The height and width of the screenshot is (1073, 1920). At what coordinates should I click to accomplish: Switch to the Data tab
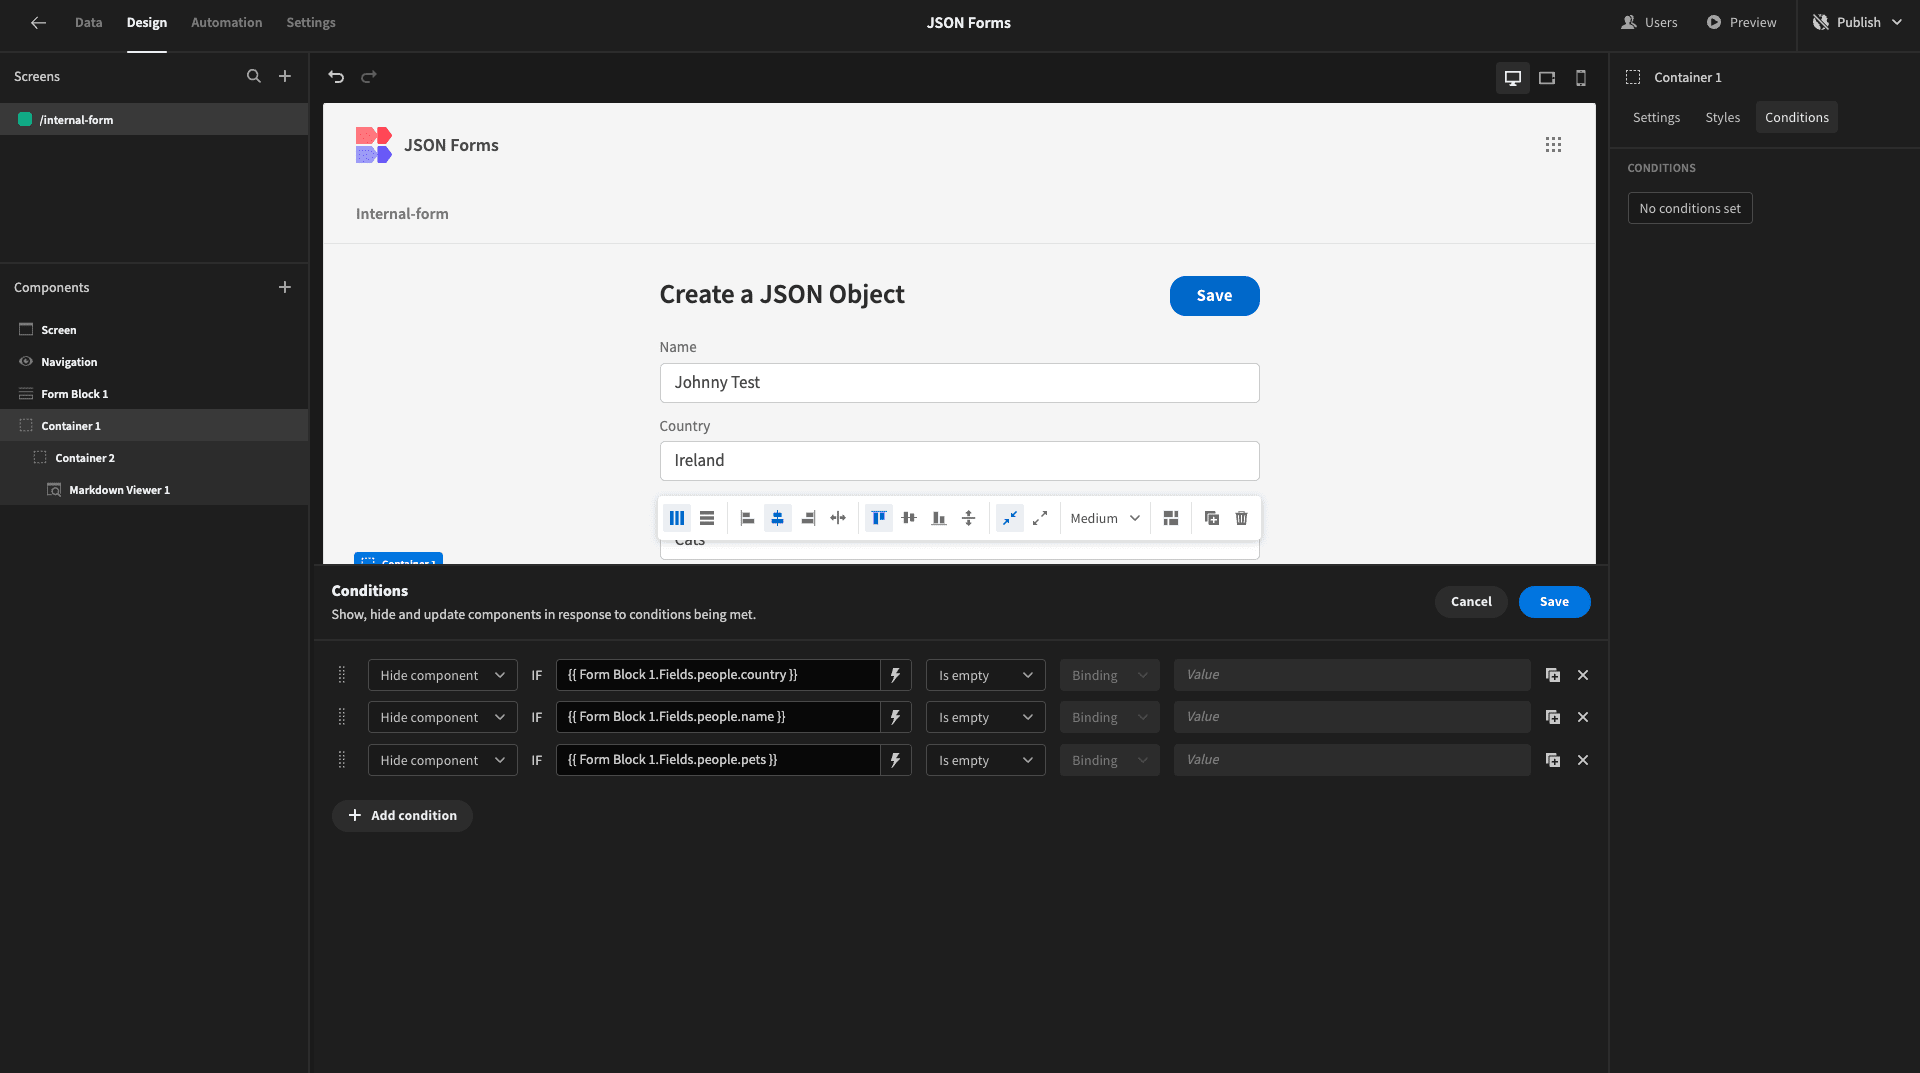88,22
